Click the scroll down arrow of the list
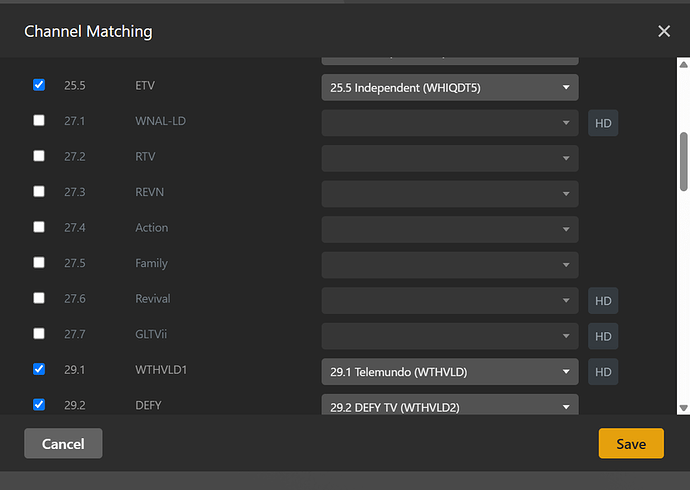690x490 pixels. [683, 407]
